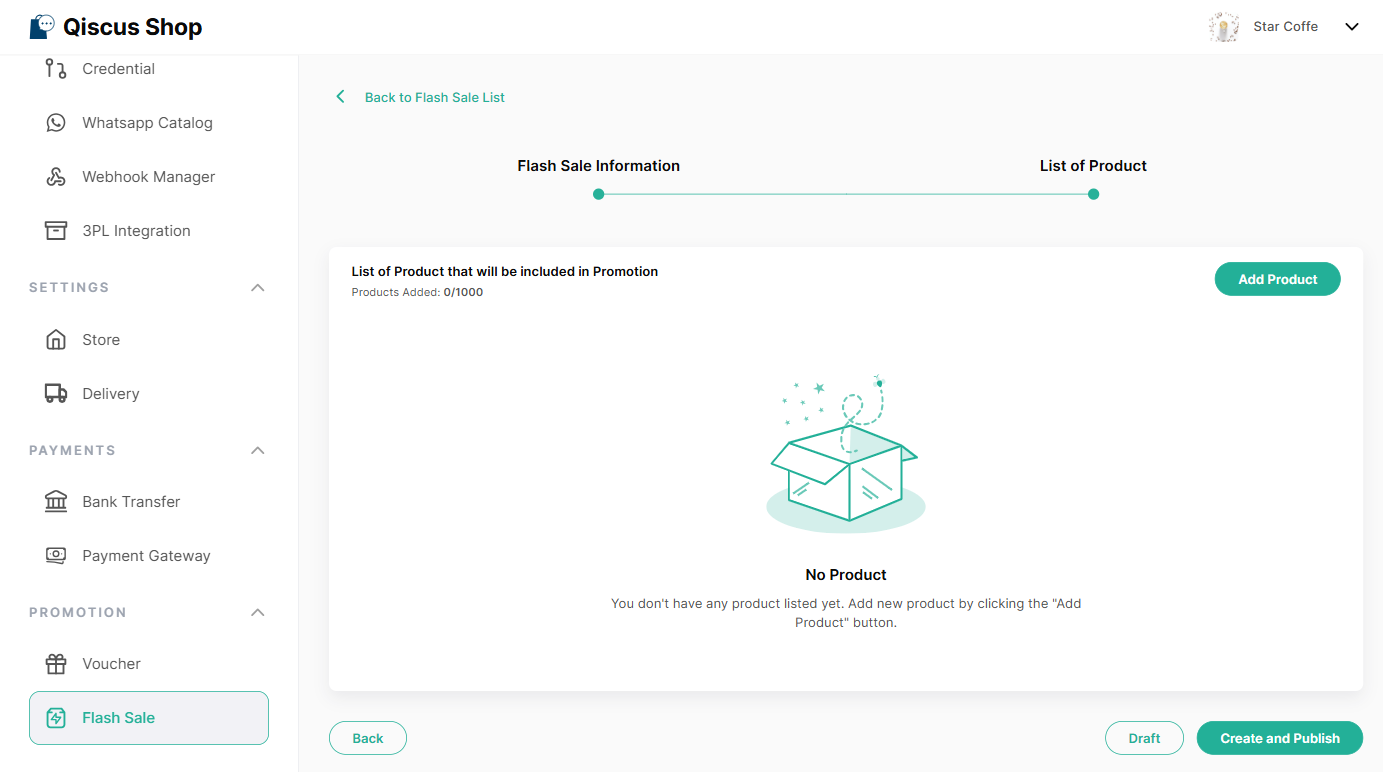The height and width of the screenshot is (772, 1383).
Task: Click the Bank Transfer building icon
Action: [x=56, y=502]
